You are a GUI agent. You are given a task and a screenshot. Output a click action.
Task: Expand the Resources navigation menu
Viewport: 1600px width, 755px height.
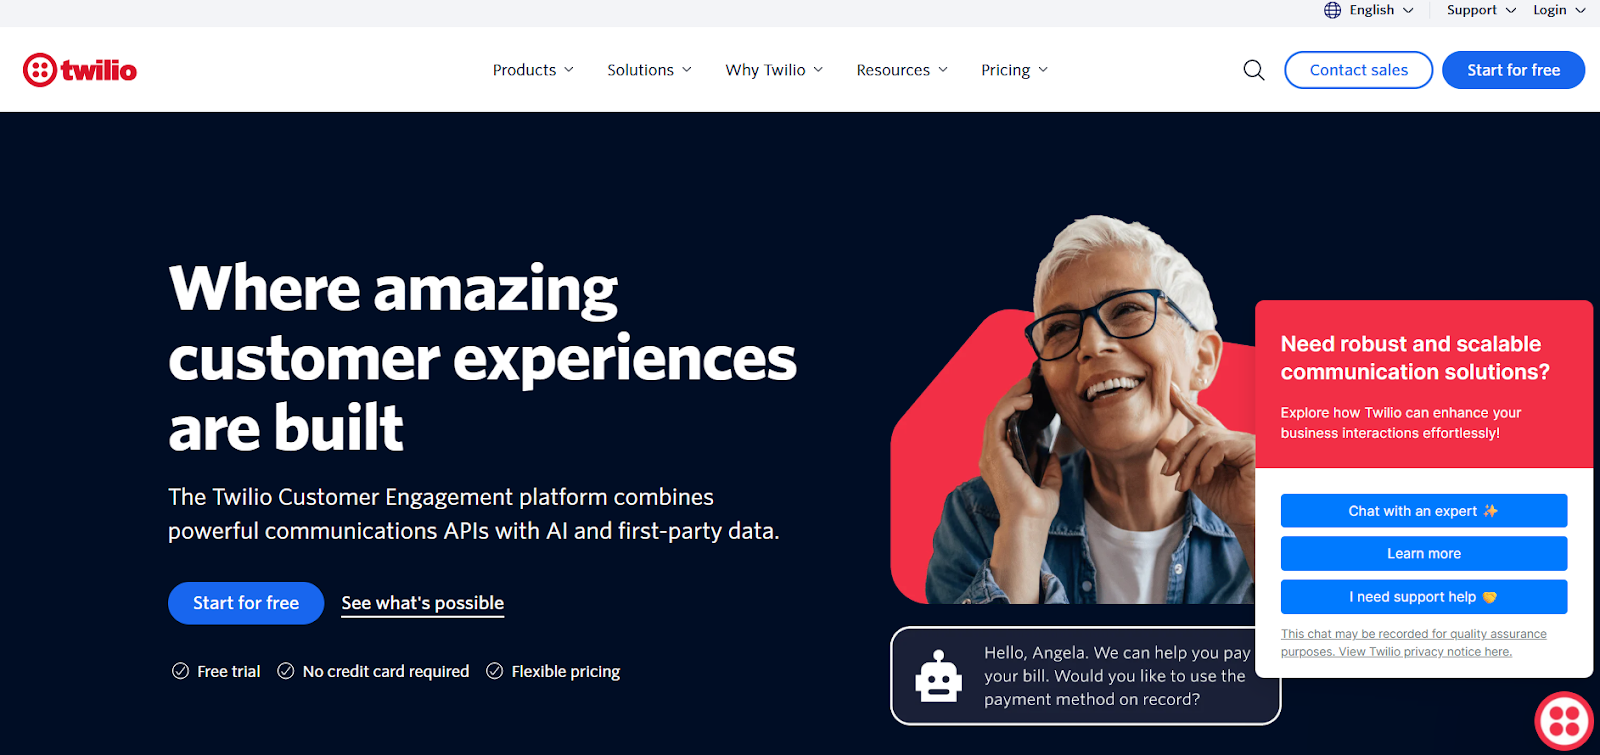tap(902, 70)
